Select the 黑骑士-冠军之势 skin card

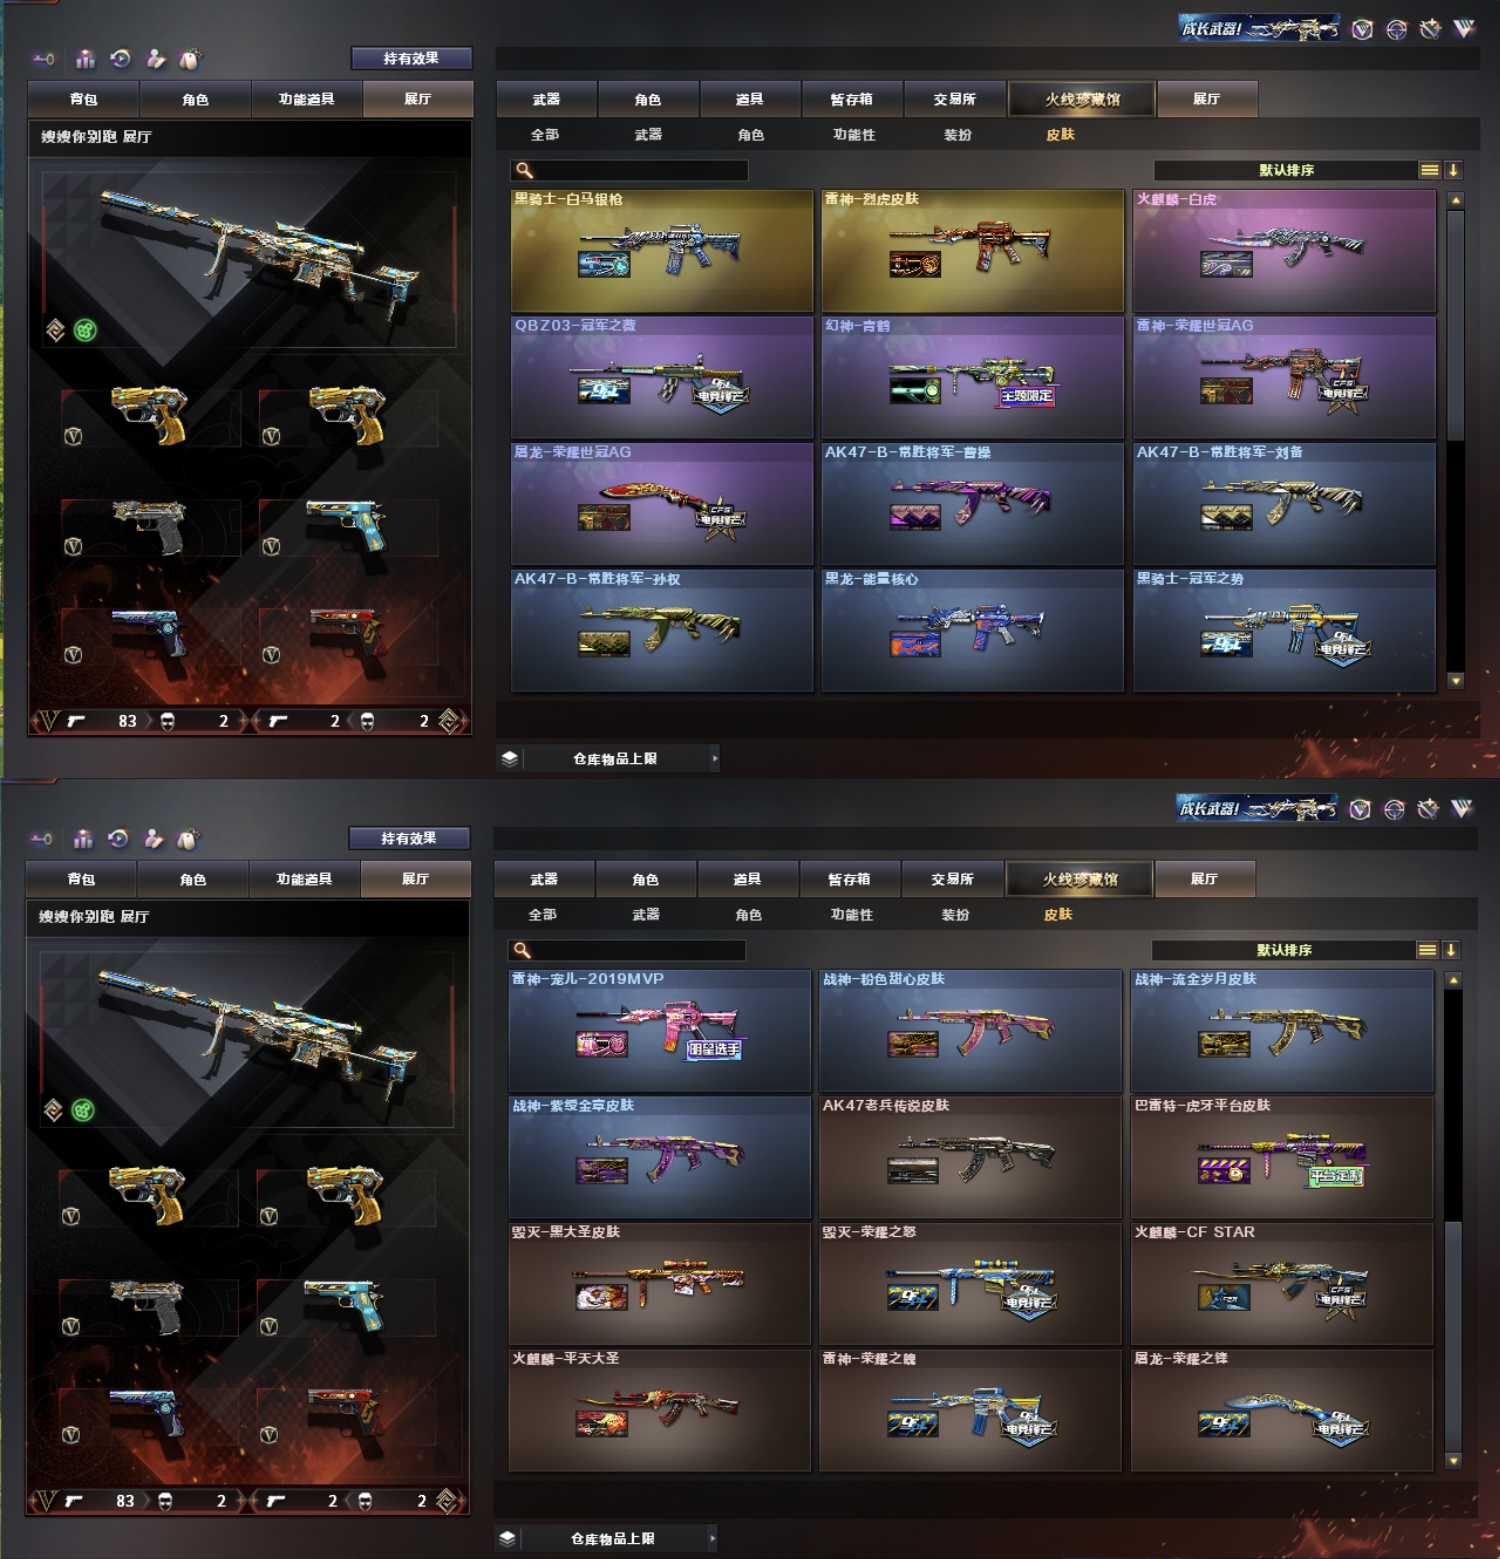coord(1285,630)
